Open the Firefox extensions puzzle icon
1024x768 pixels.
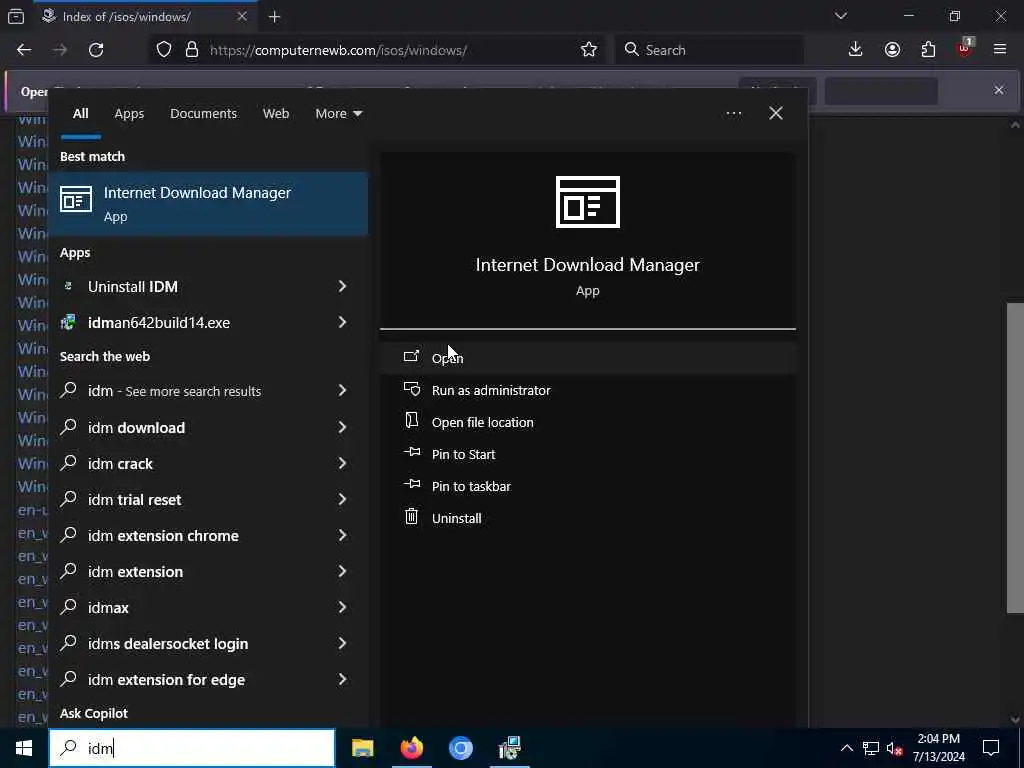pyautogui.click(x=928, y=50)
